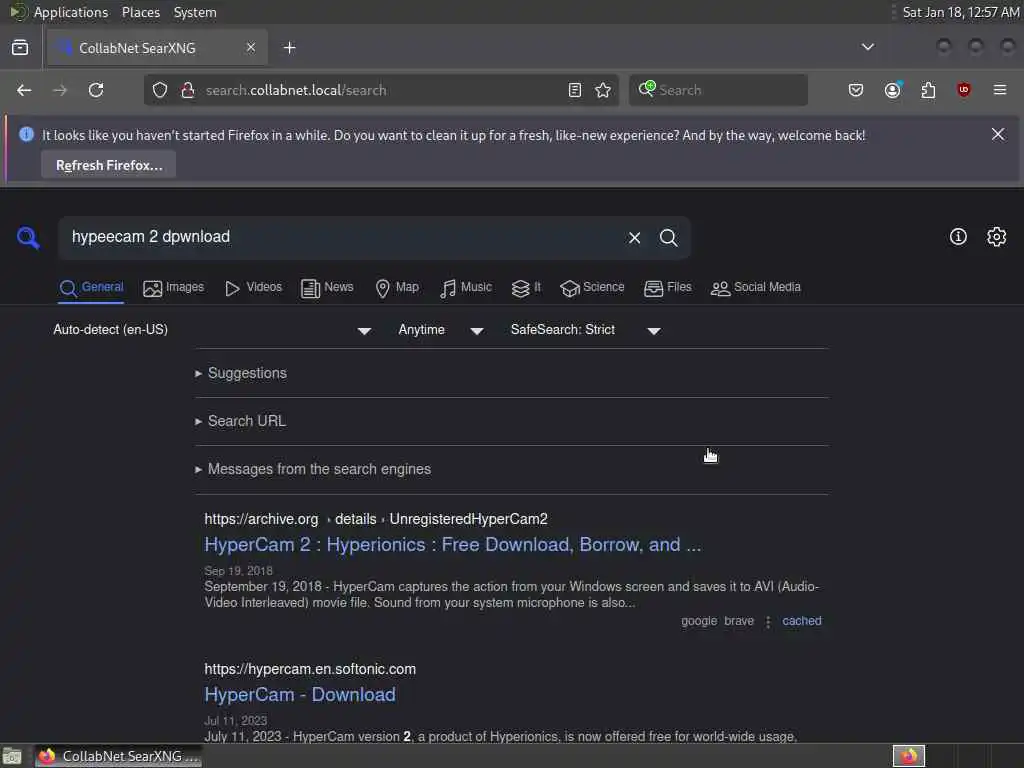Open the extensions puzzle icon
Screen dimensions: 1024x768
[928, 90]
